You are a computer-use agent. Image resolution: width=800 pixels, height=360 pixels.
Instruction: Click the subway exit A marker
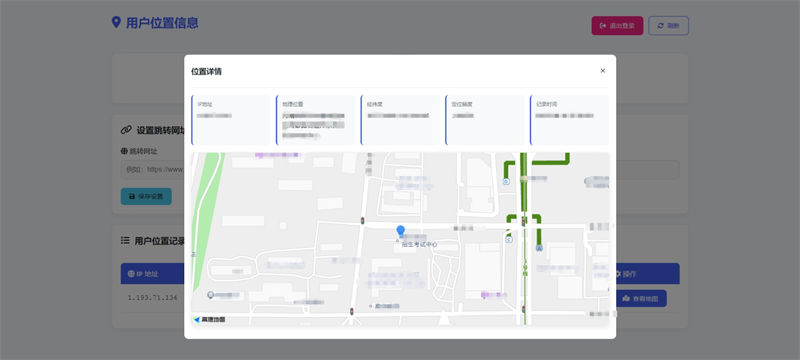(539, 248)
